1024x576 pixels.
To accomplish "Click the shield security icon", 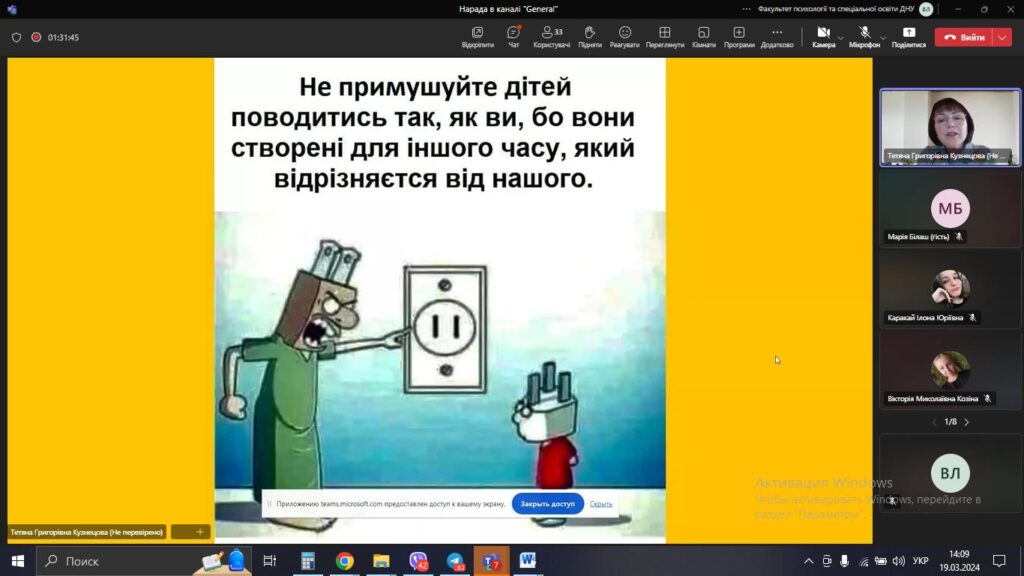I will (x=16, y=37).
